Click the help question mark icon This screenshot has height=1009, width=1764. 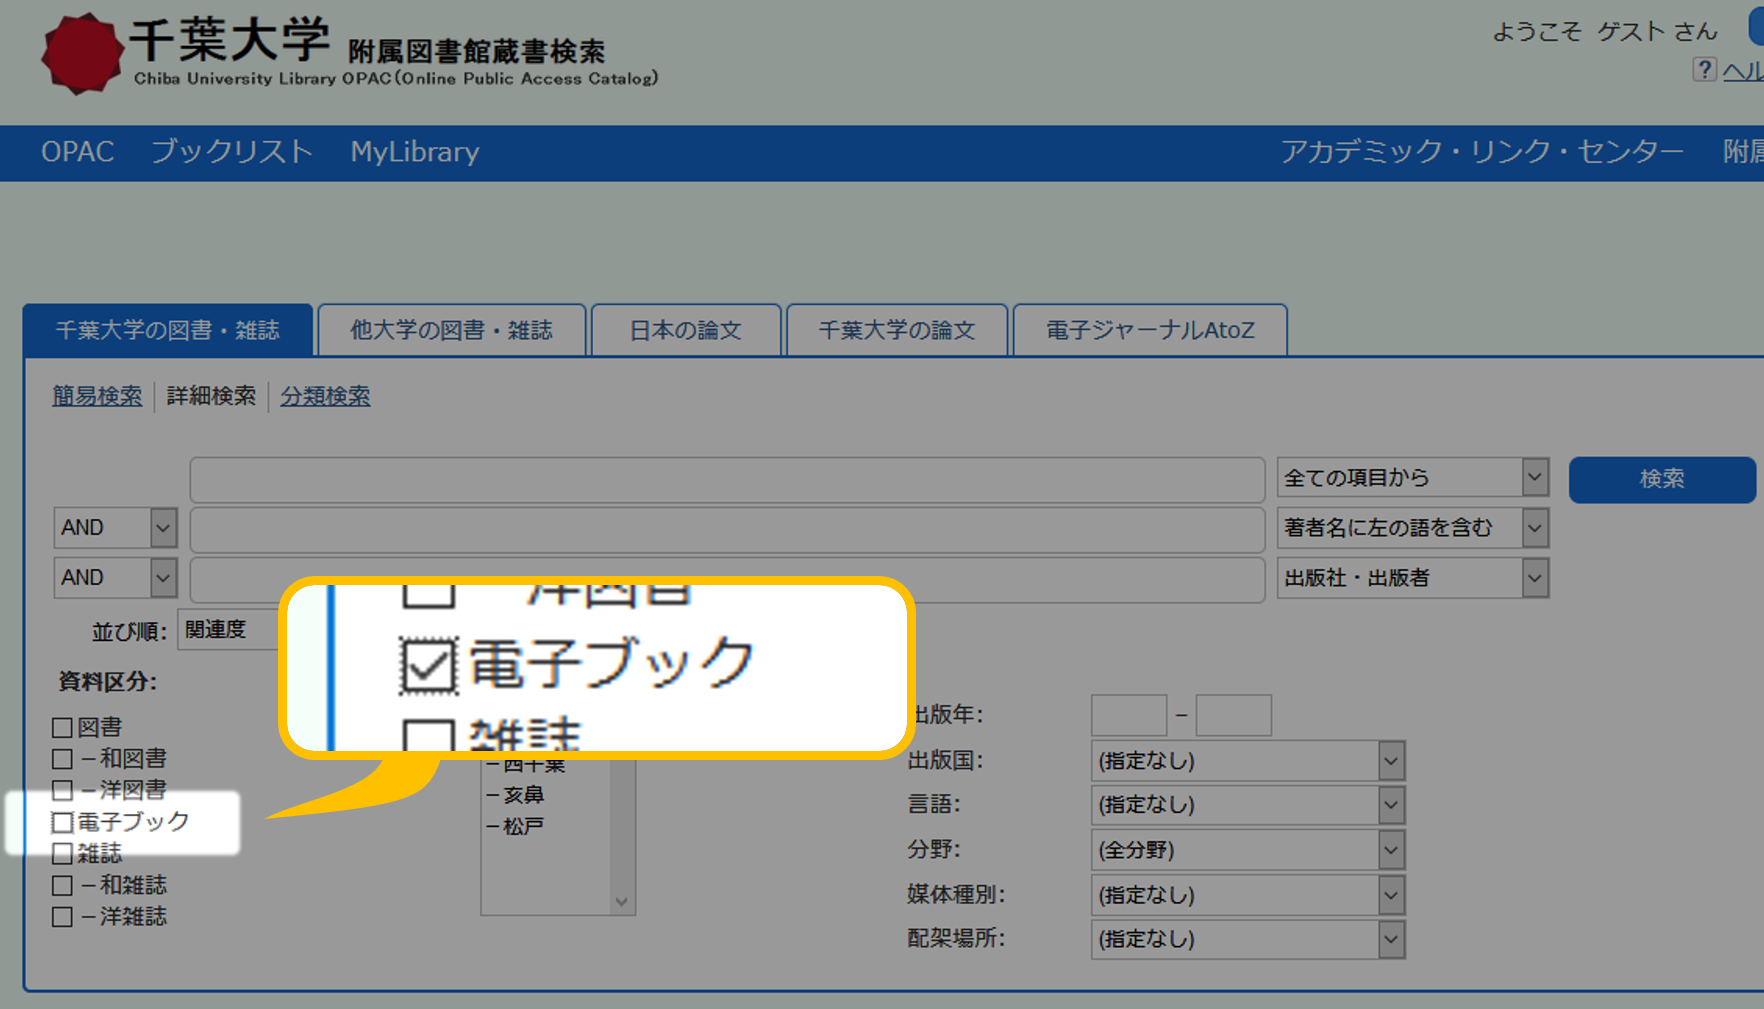(1704, 70)
